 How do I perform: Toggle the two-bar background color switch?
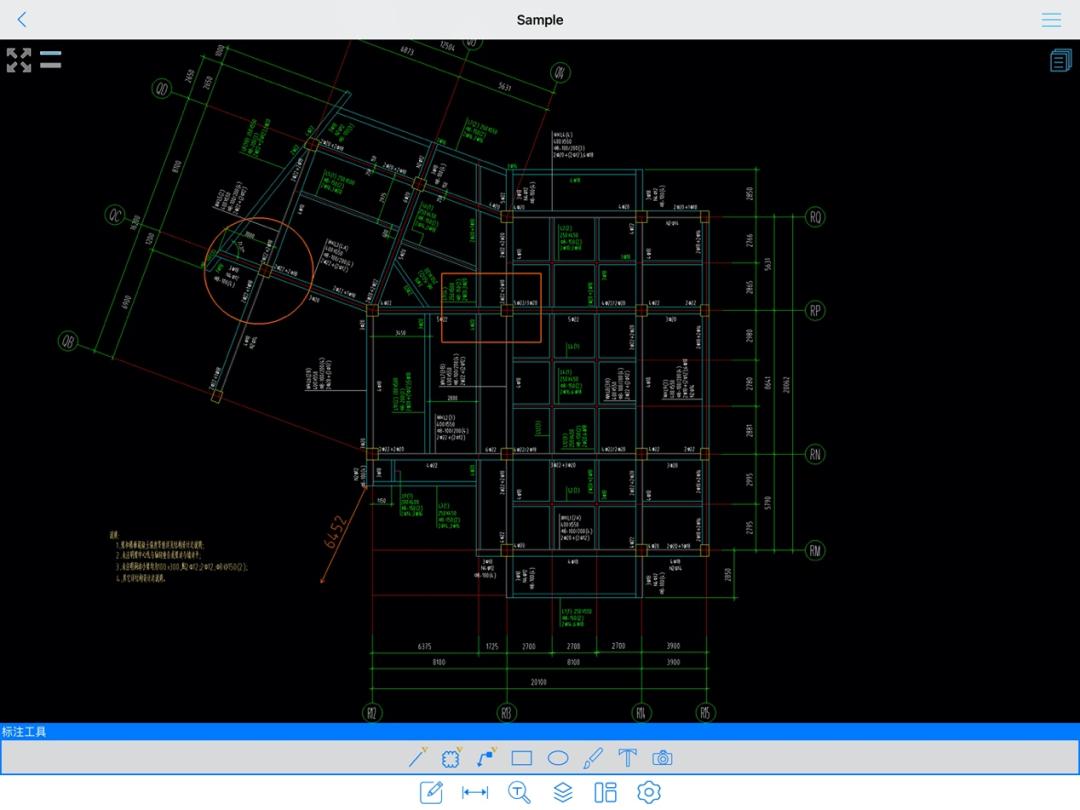click(x=51, y=60)
